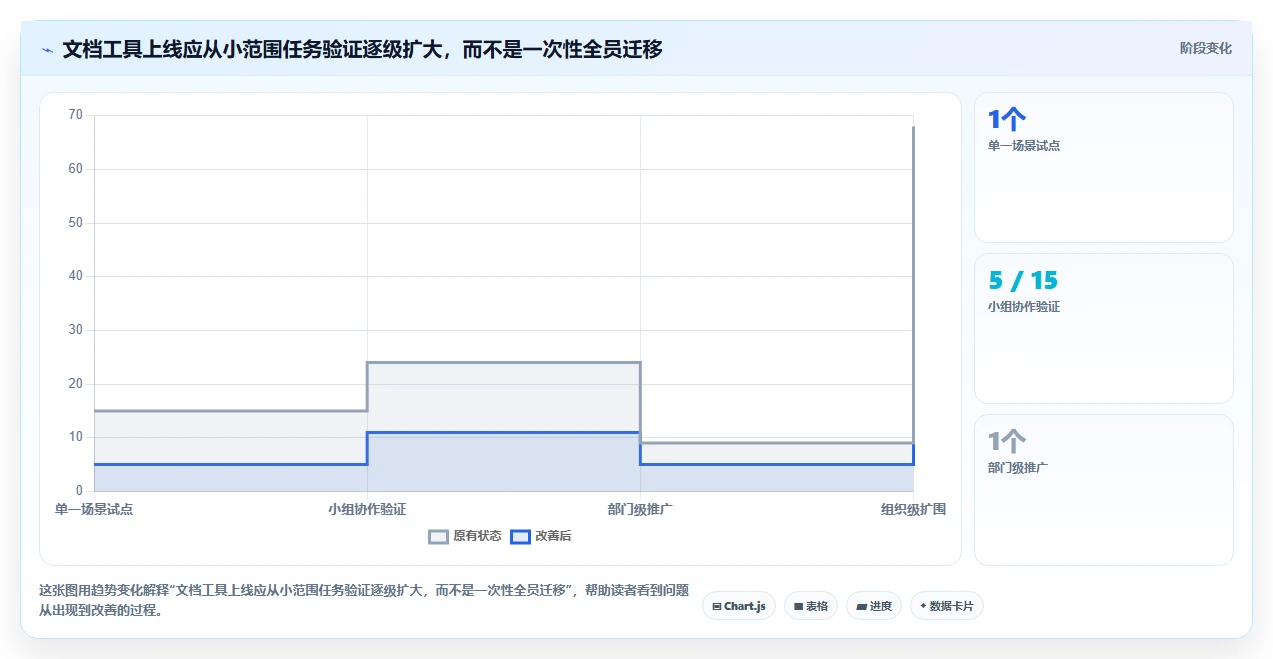This screenshot has height=659, width=1273.
Task: Click the blue 1个 value in first card
Action: (x=1007, y=120)
